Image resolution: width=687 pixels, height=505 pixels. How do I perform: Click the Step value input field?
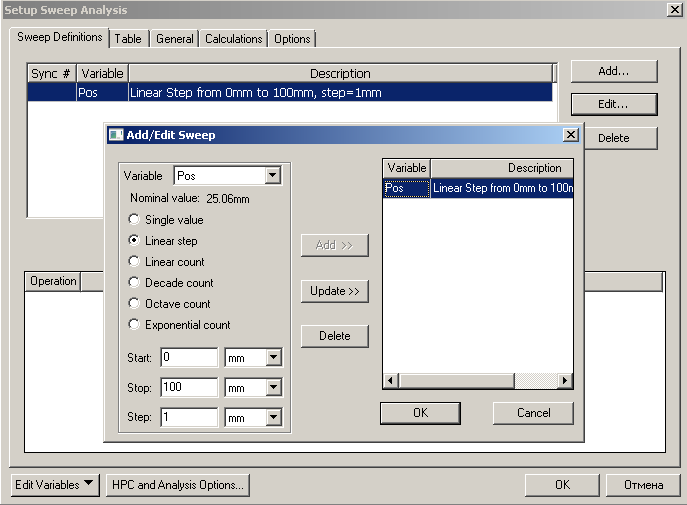(x=189, y=417)
